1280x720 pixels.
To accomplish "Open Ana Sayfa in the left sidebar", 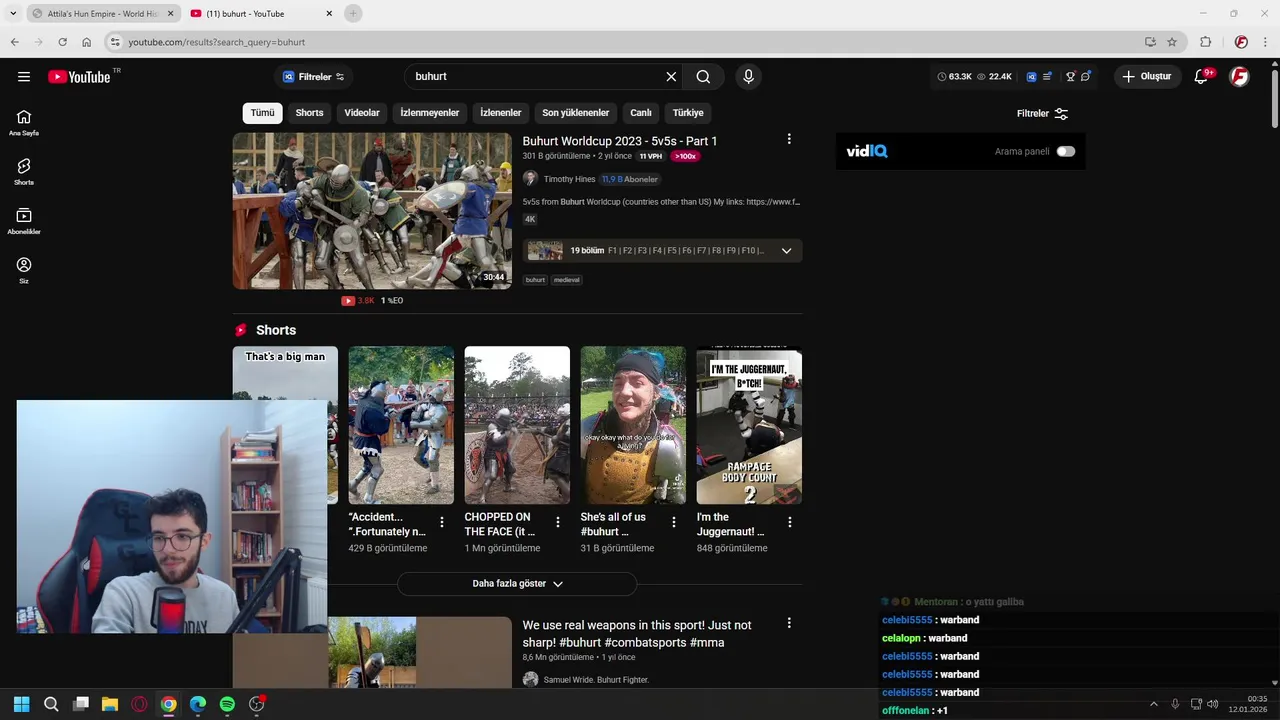I will click(x=24, y=122).
